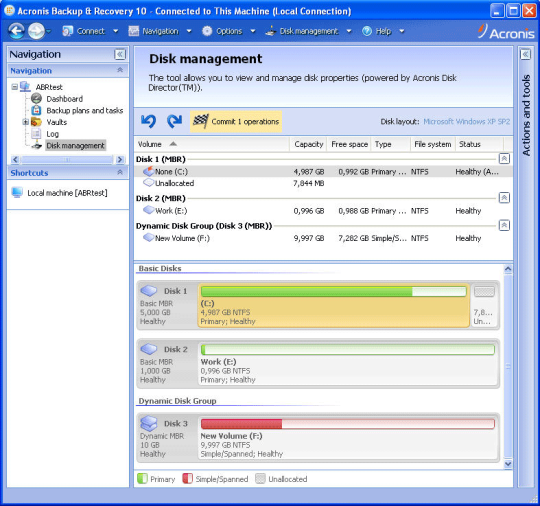Collapse the Dynamic Disk Group list section
Screen dimensions: 540x506
[504, 226]
